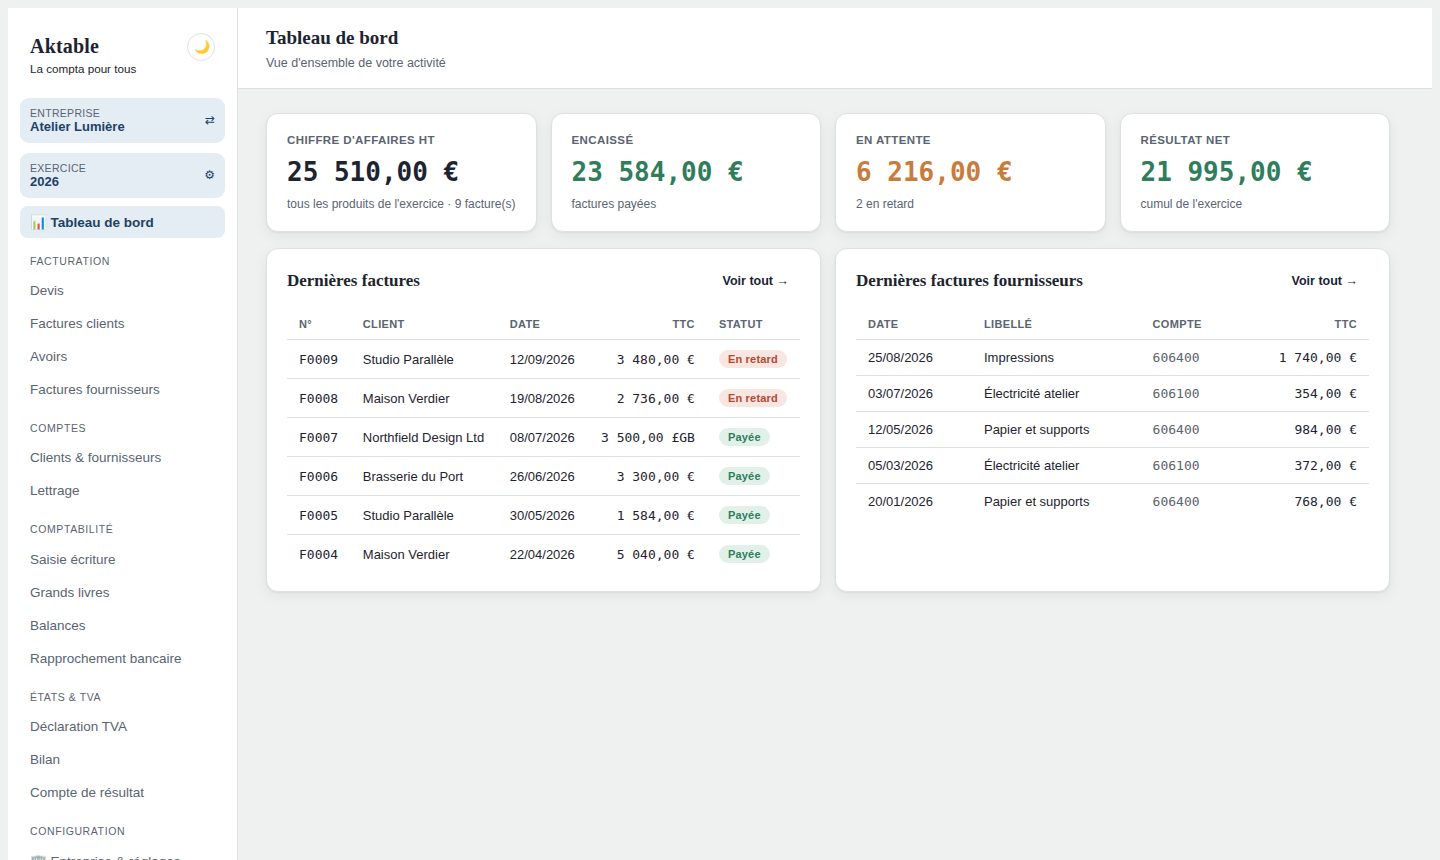The height and width of the screenshot is (860, 1440).
Task: Select Brasserie du Port client name
Action: [413, 476]
